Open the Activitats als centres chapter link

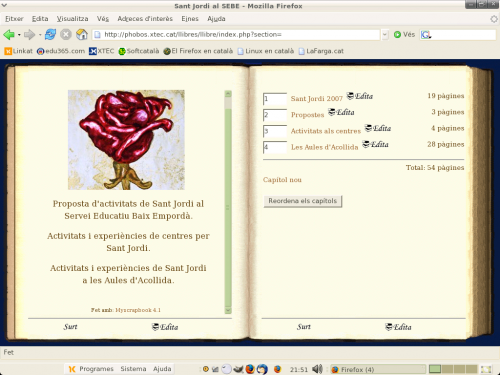(326, 131)
